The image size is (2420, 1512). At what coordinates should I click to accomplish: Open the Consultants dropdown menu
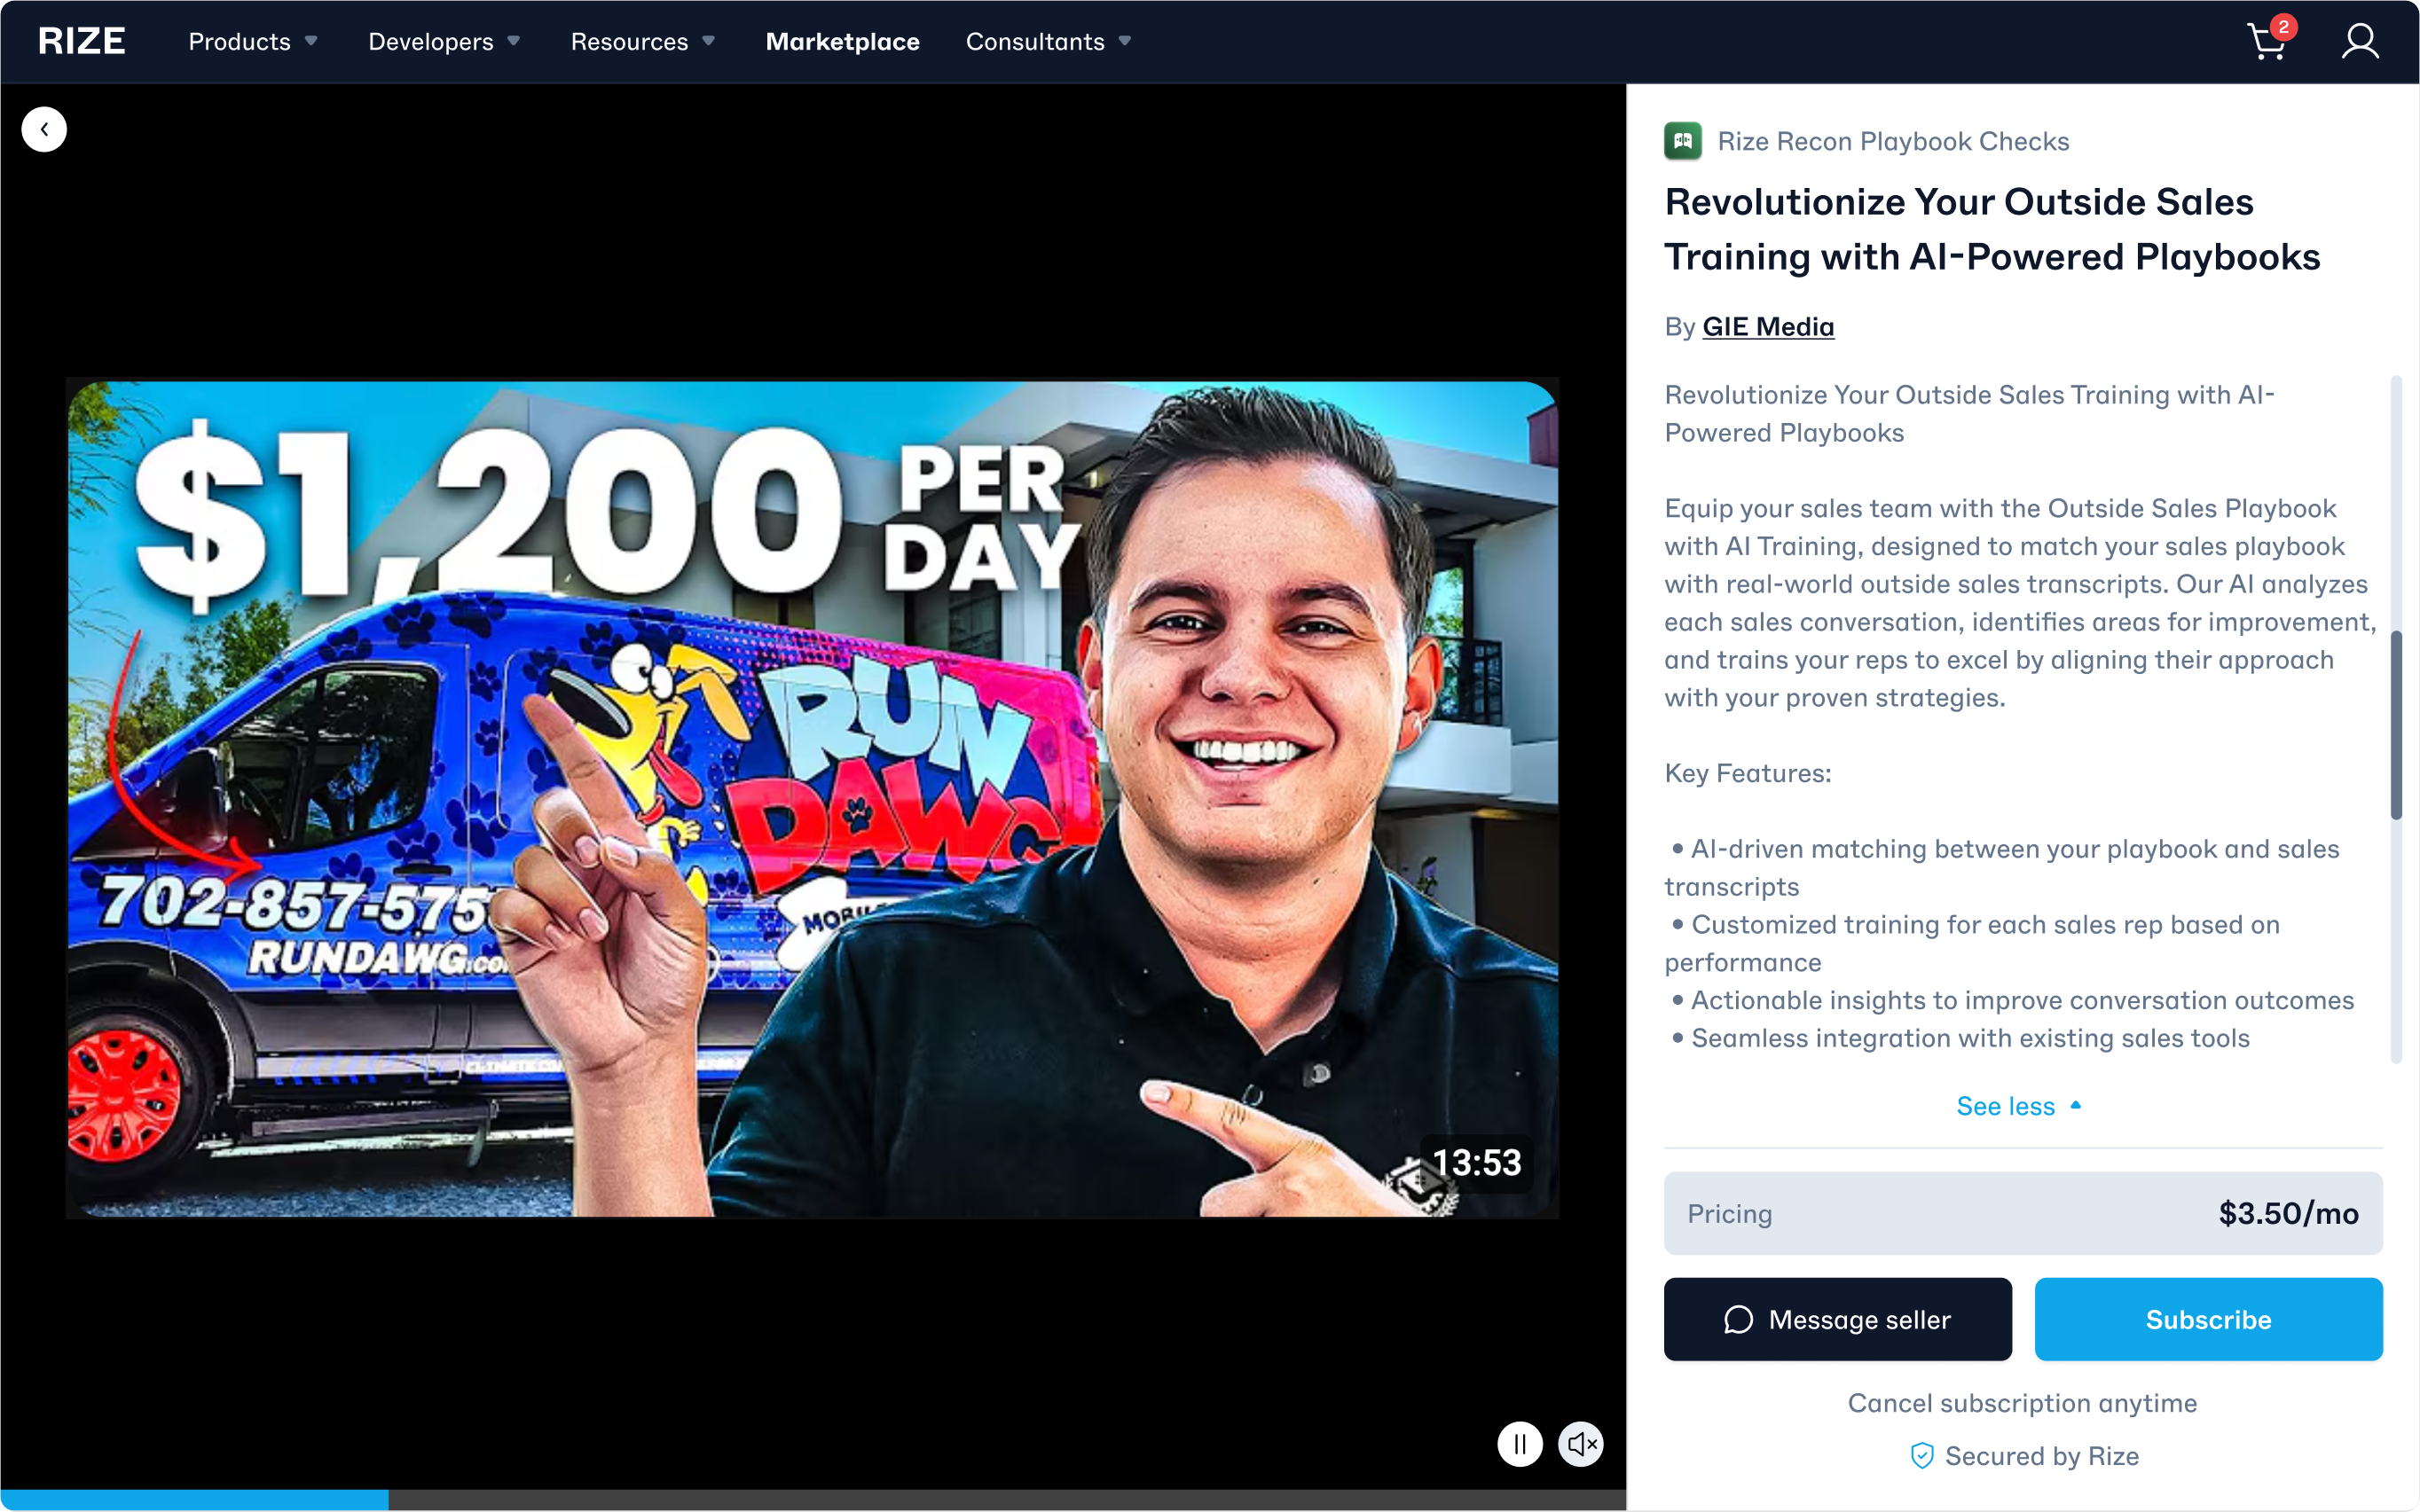(x=1048, y=41)
